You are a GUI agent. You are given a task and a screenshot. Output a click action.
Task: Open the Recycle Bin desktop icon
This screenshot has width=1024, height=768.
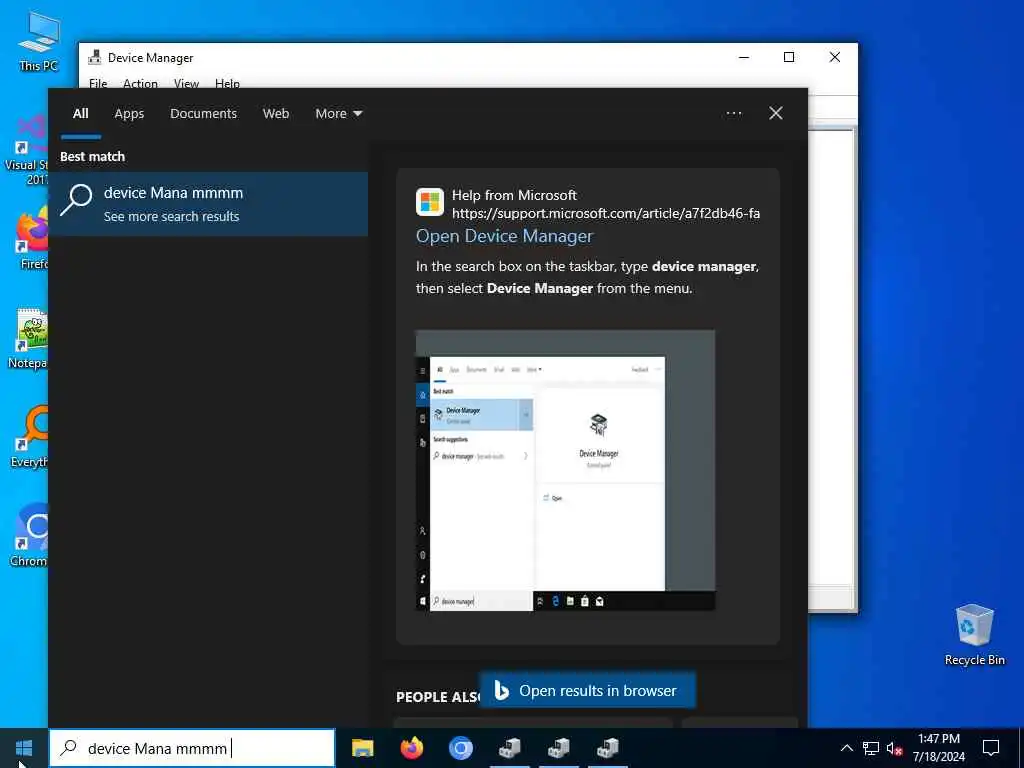(x=974, y=634)
